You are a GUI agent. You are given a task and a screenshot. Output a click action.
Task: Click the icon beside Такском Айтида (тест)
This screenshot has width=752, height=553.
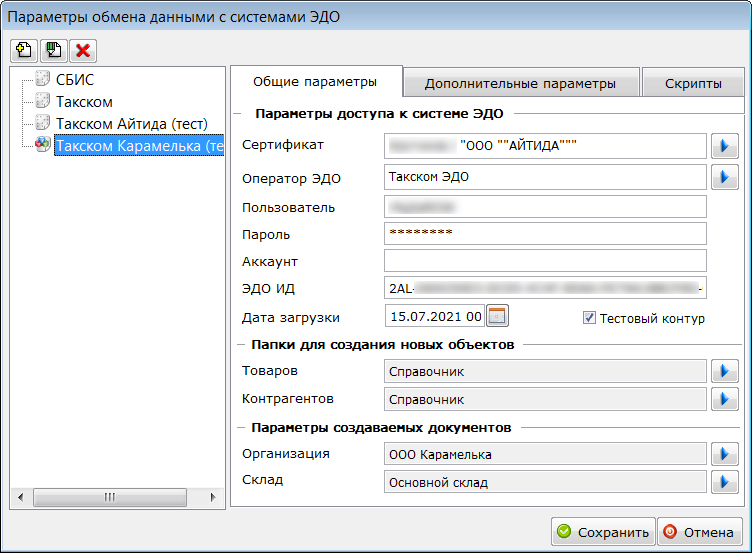click(43, 123)
